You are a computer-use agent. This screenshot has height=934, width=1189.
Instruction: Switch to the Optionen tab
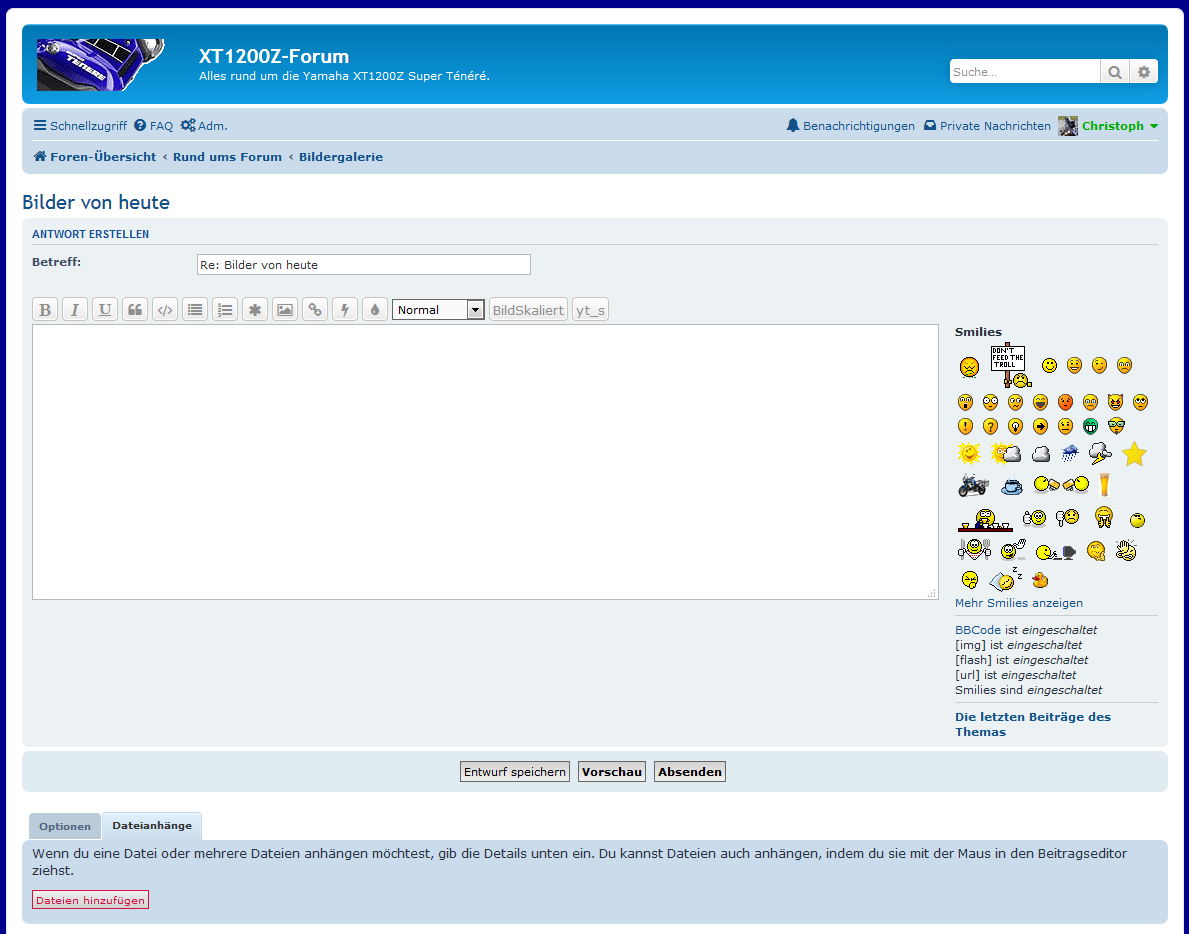(65, 827)
